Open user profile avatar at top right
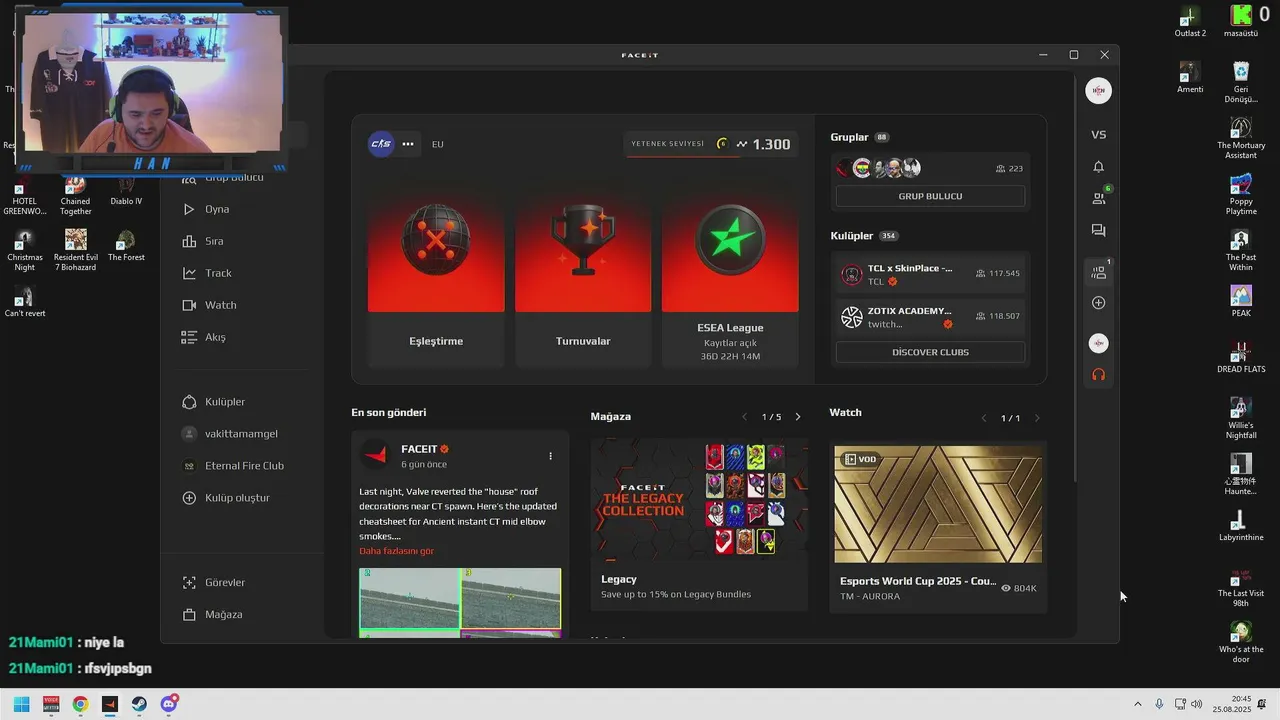The width and height of the screenshot is (1280, 720). (x=1099, y=91)
